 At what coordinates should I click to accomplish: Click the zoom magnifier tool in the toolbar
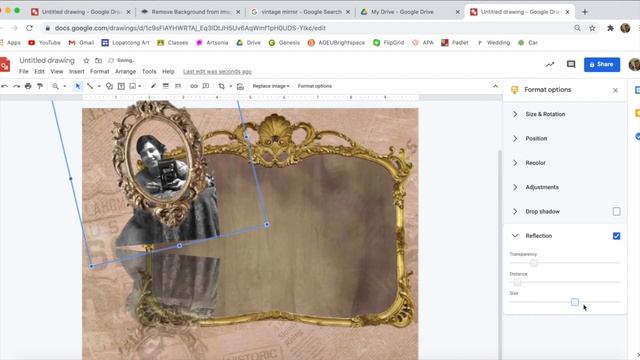tap(55, 86)
